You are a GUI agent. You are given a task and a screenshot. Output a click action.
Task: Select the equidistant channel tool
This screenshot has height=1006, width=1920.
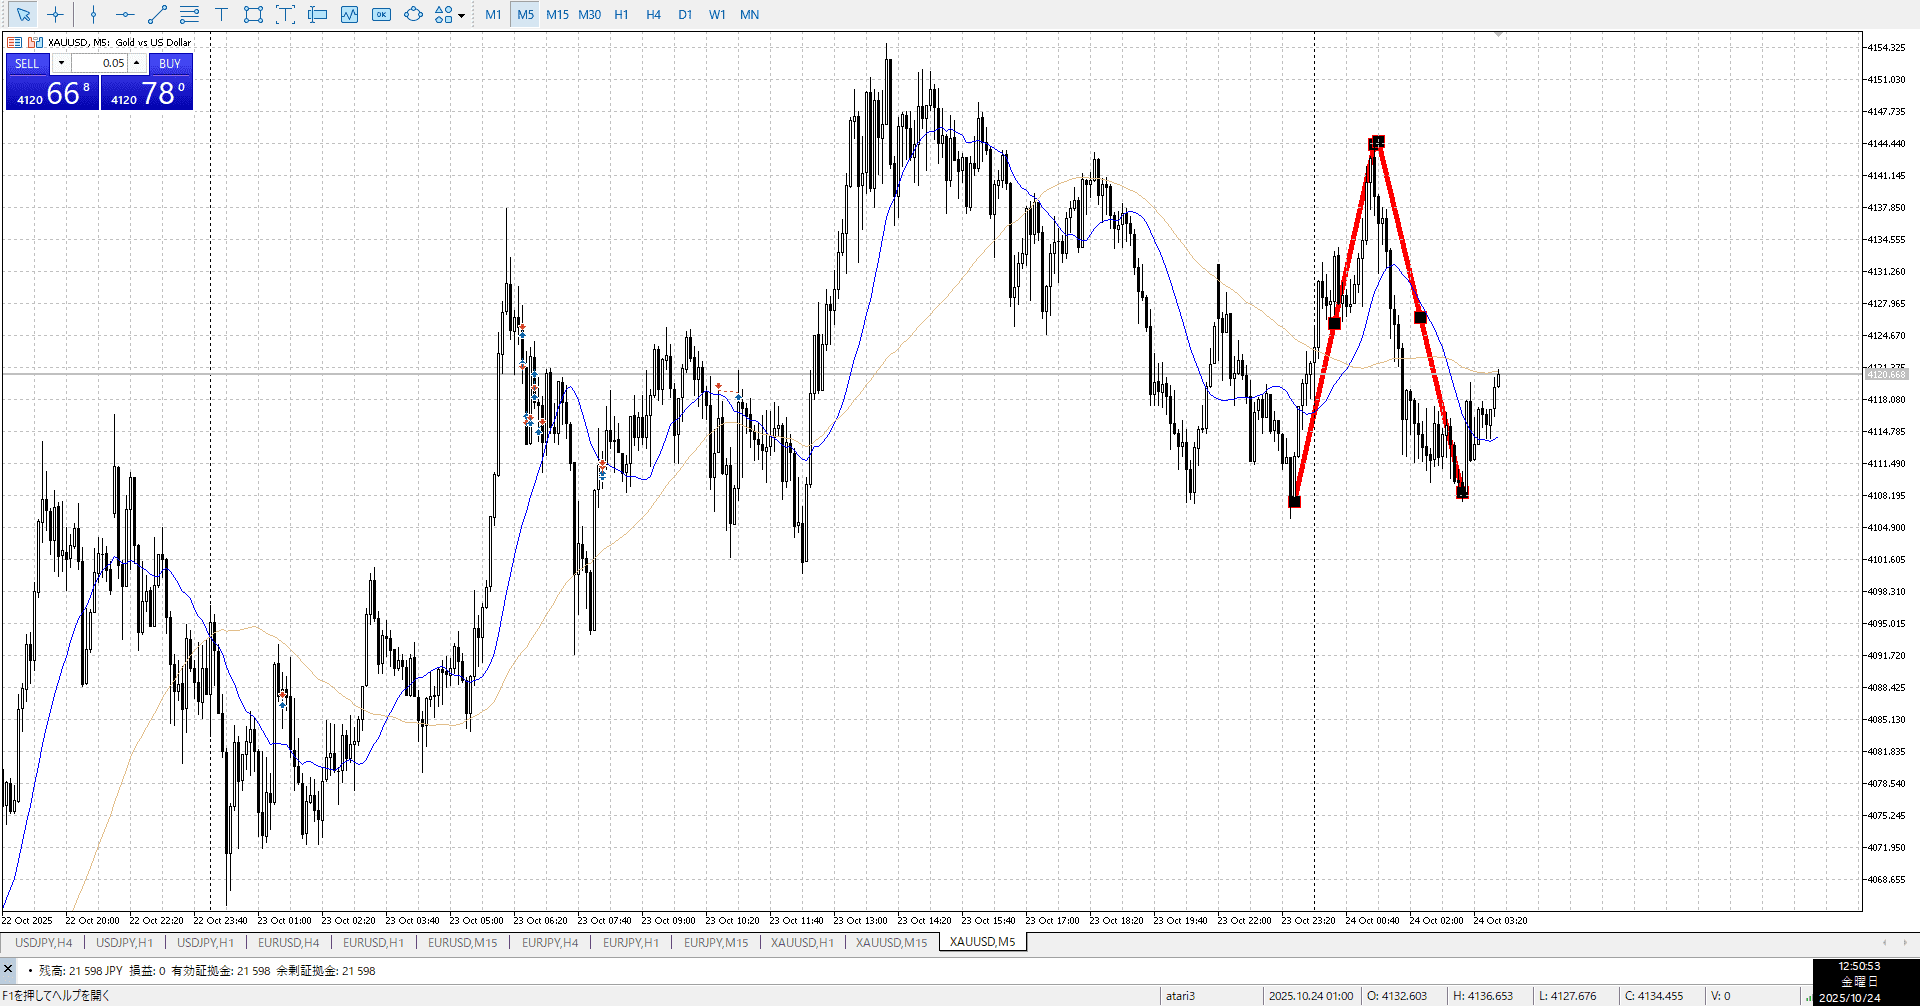[189, 14]
